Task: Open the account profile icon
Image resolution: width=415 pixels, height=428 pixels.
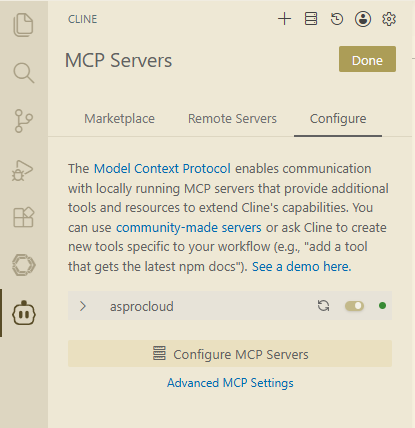Action: 363,19
